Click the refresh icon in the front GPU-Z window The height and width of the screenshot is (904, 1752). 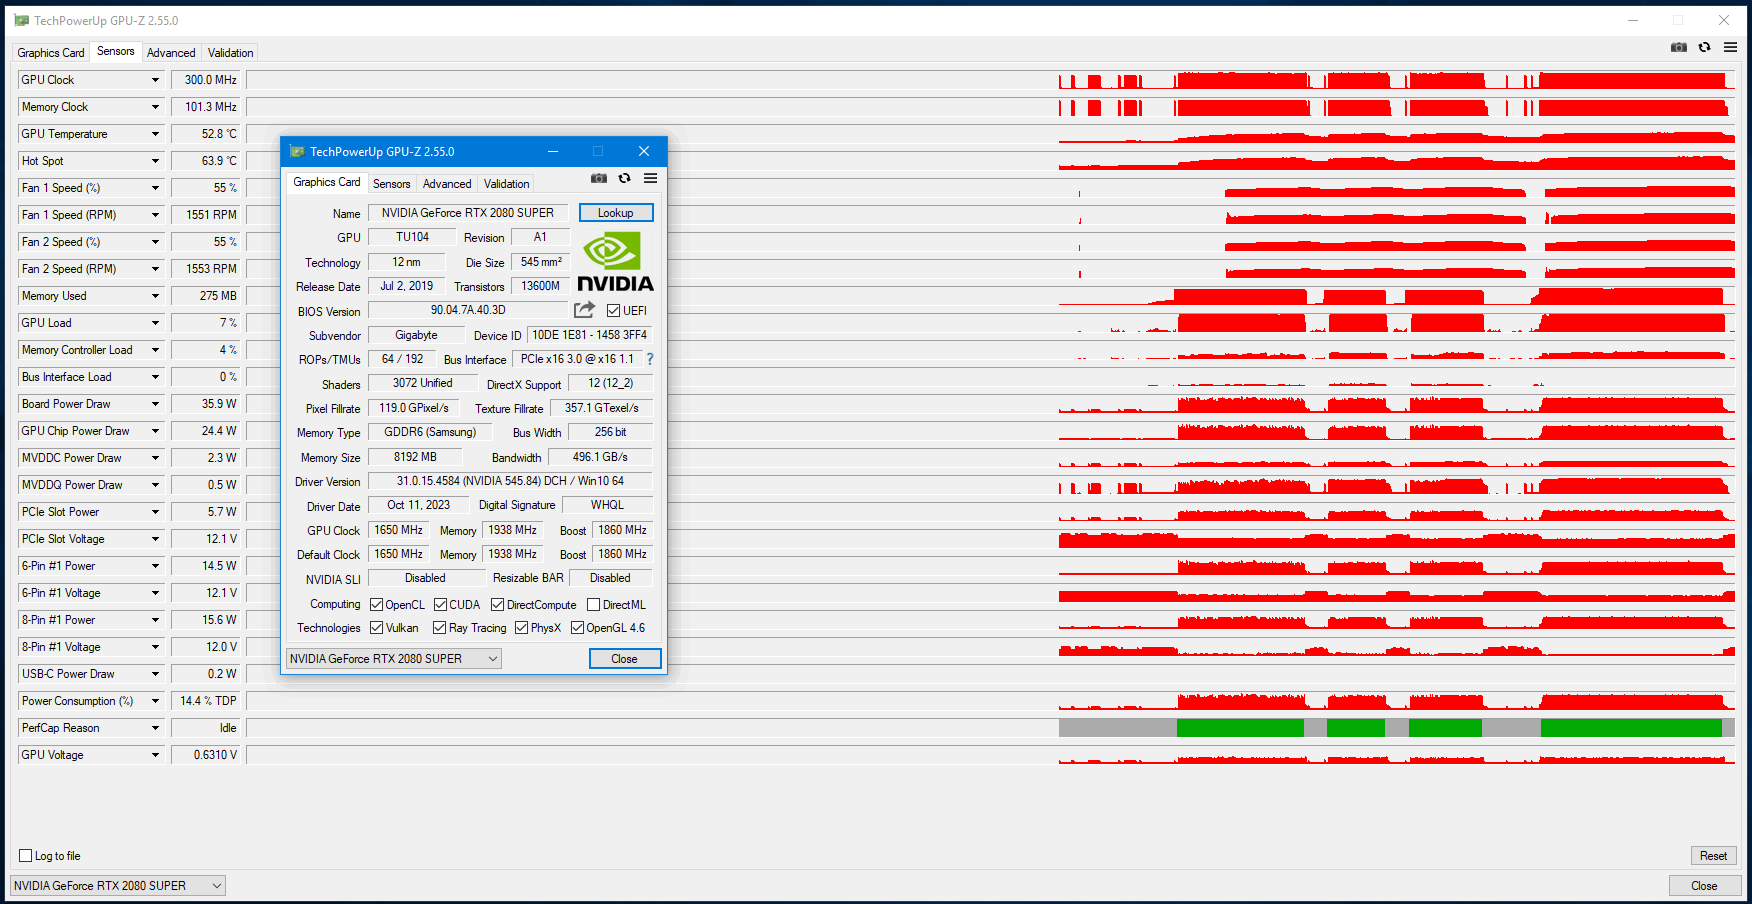click(x=625, y=178)
